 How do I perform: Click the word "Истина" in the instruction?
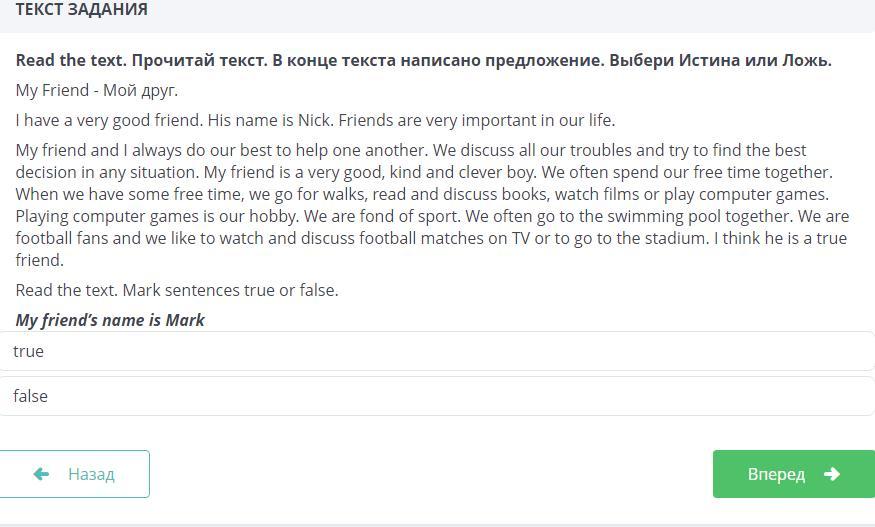pyautogui.click(x=712, y=60)
